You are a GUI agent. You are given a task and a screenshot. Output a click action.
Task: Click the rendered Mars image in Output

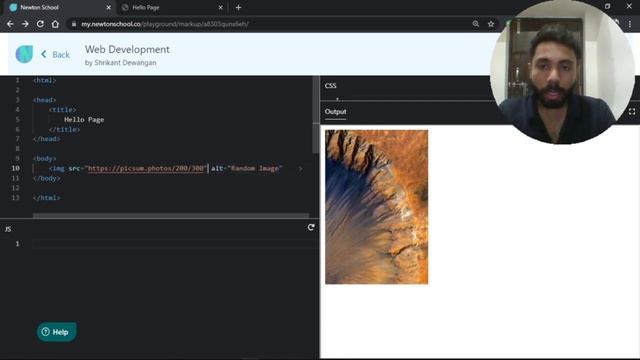click(x=376, y=207)
